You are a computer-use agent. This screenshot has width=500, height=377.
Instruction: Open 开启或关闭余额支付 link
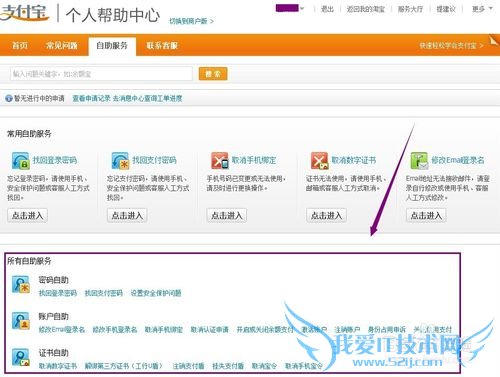coord(265,330)
